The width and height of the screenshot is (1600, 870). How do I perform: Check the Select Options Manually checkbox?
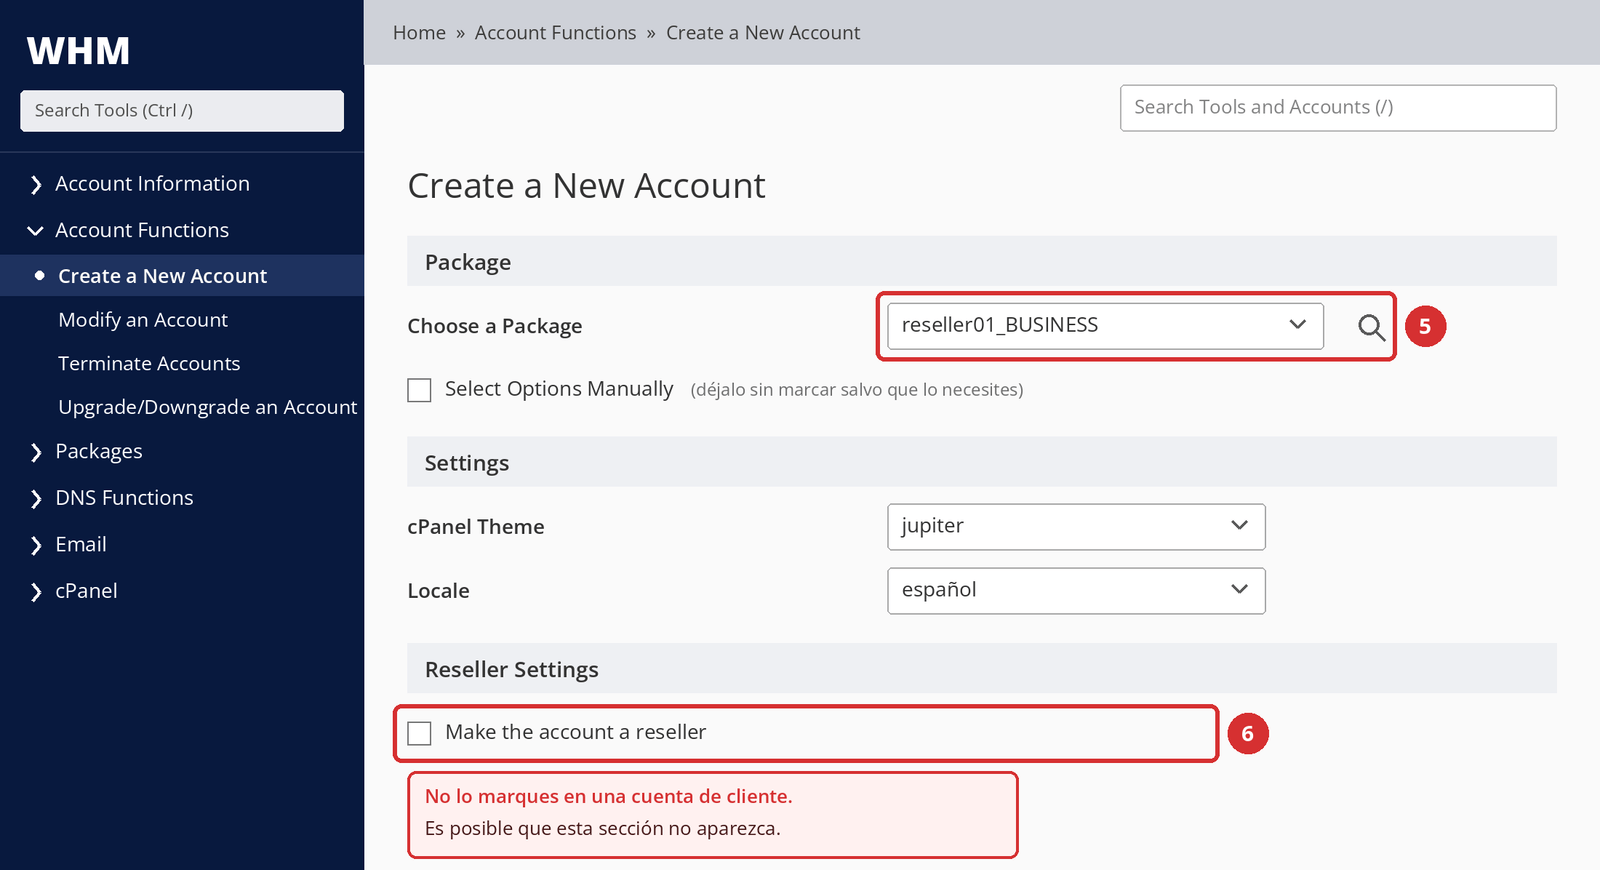coord(419,390)
